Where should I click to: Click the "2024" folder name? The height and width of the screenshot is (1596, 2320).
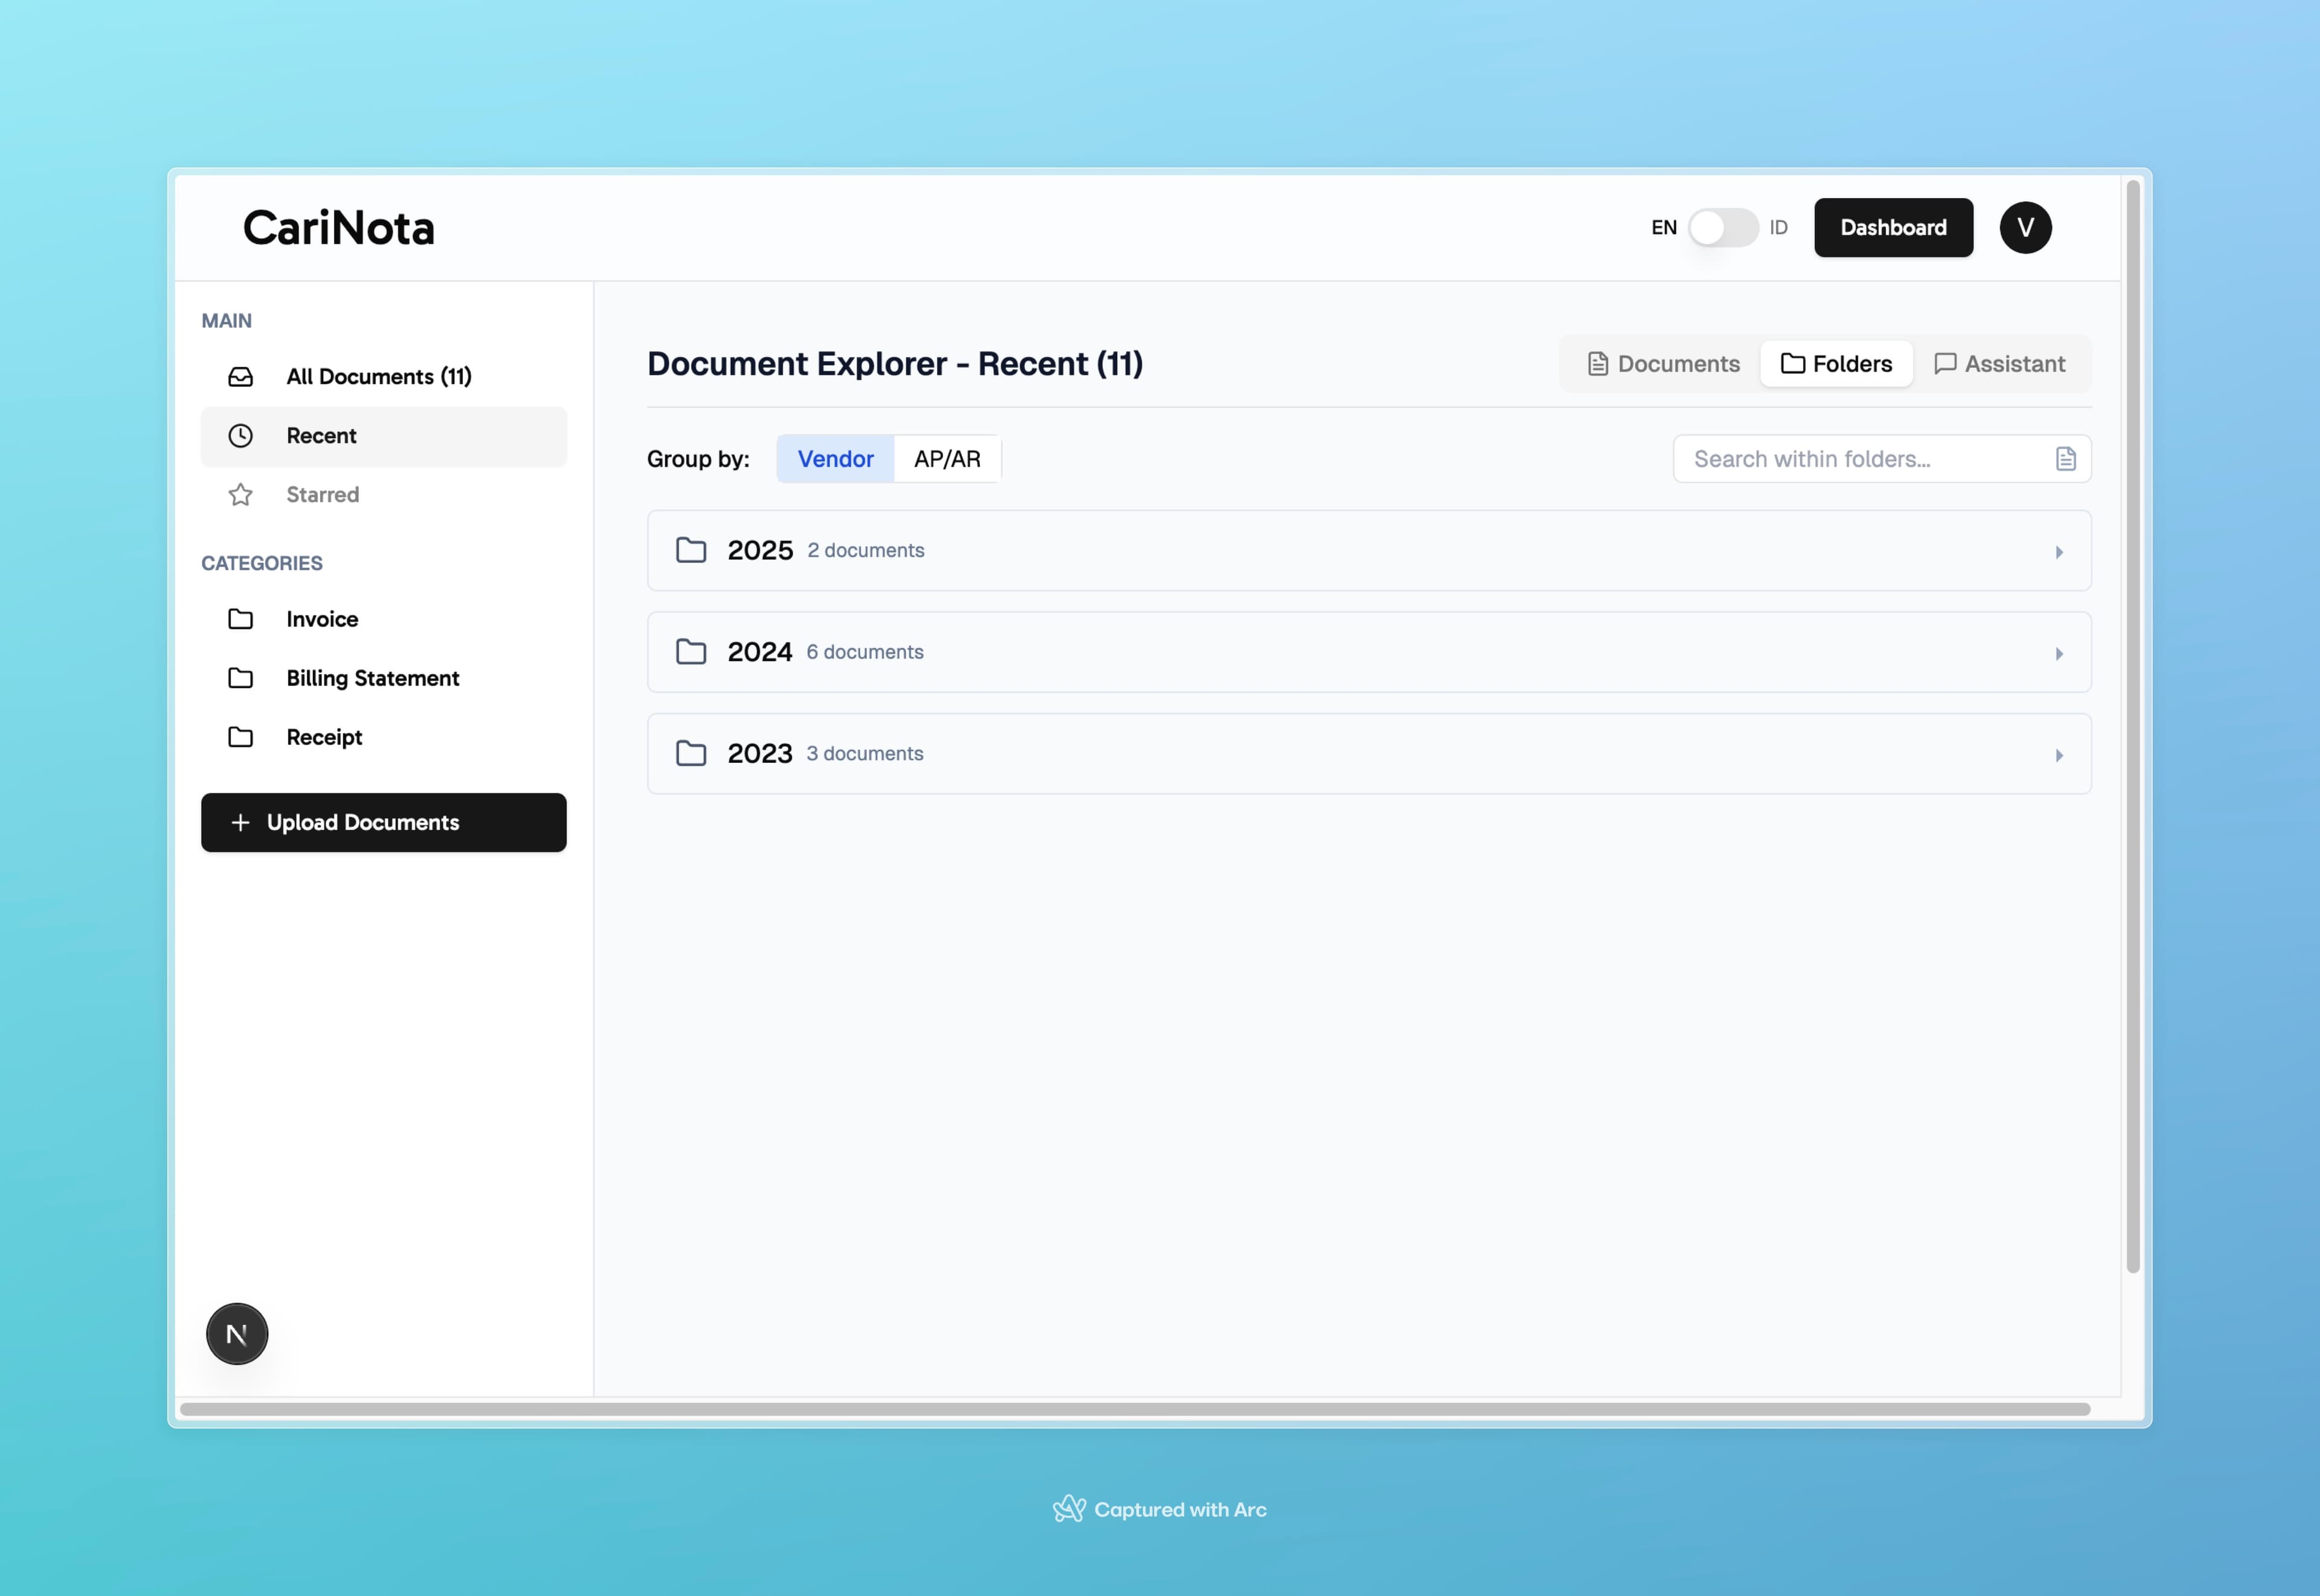coord(760,652)
